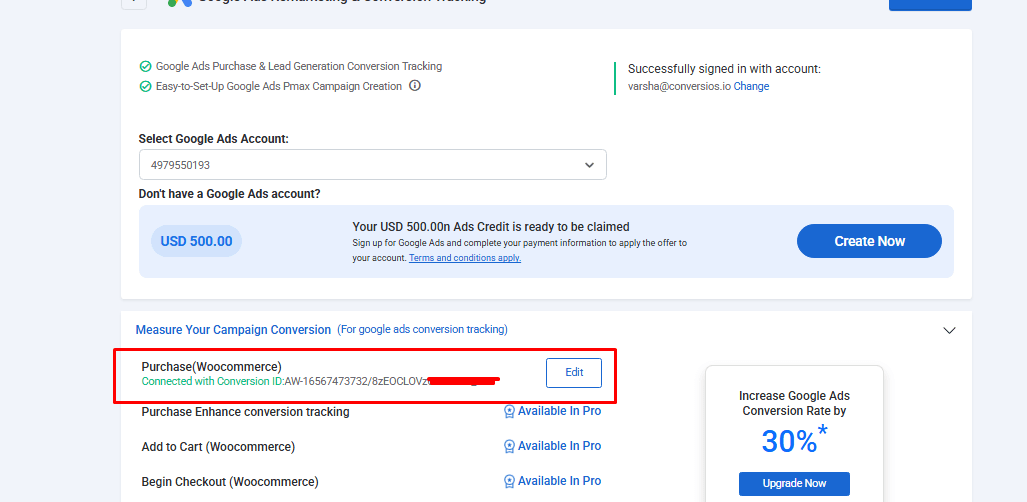Click the Pro badge icon for Begin Checkout
Image resolution: width=1027 pixels, height=502 pixels.
(x=509, y=482)
